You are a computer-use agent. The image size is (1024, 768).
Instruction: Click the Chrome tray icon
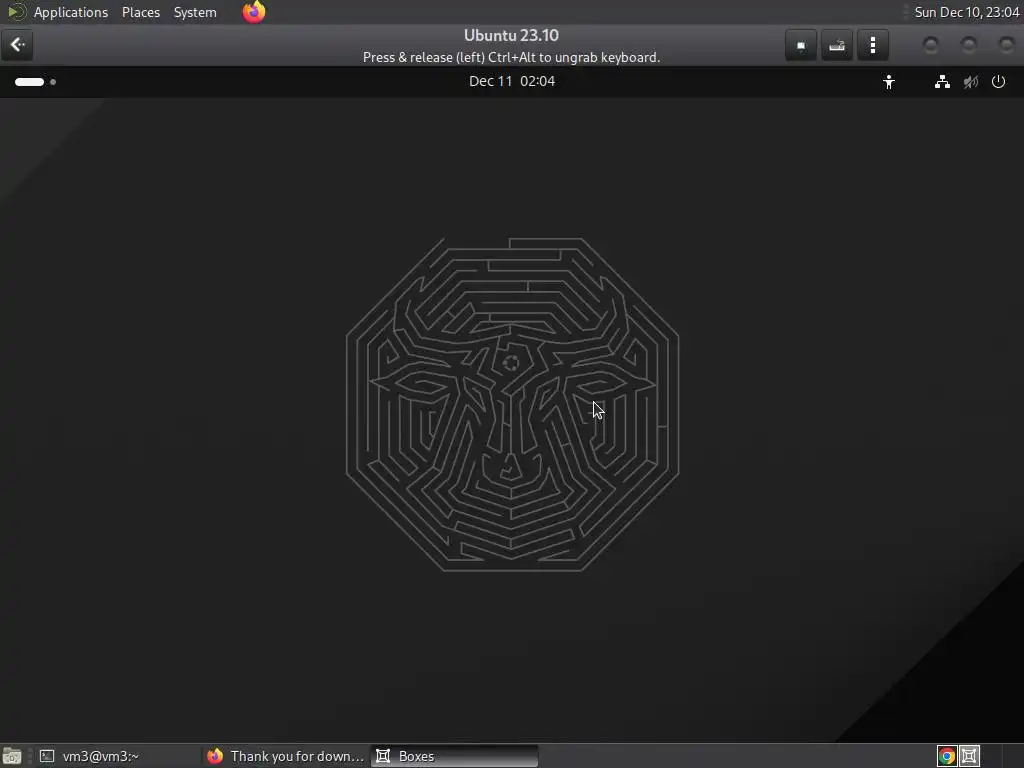[946, 756]
